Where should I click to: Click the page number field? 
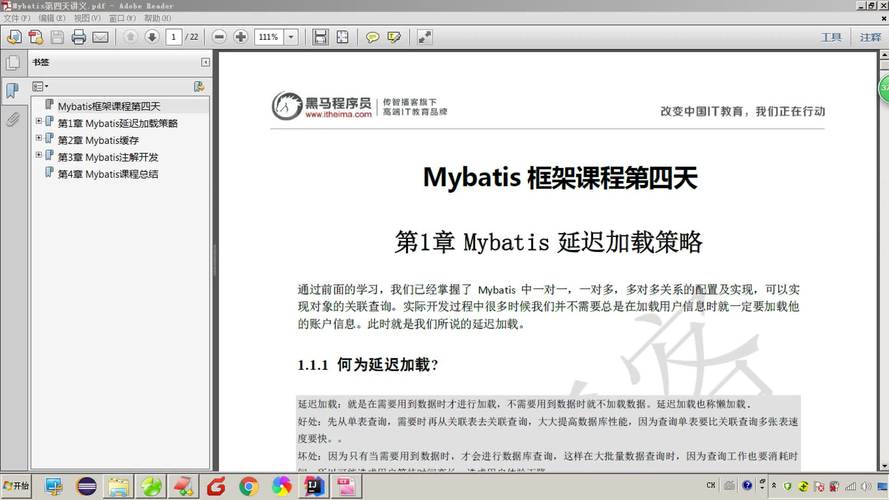(173, 37)
